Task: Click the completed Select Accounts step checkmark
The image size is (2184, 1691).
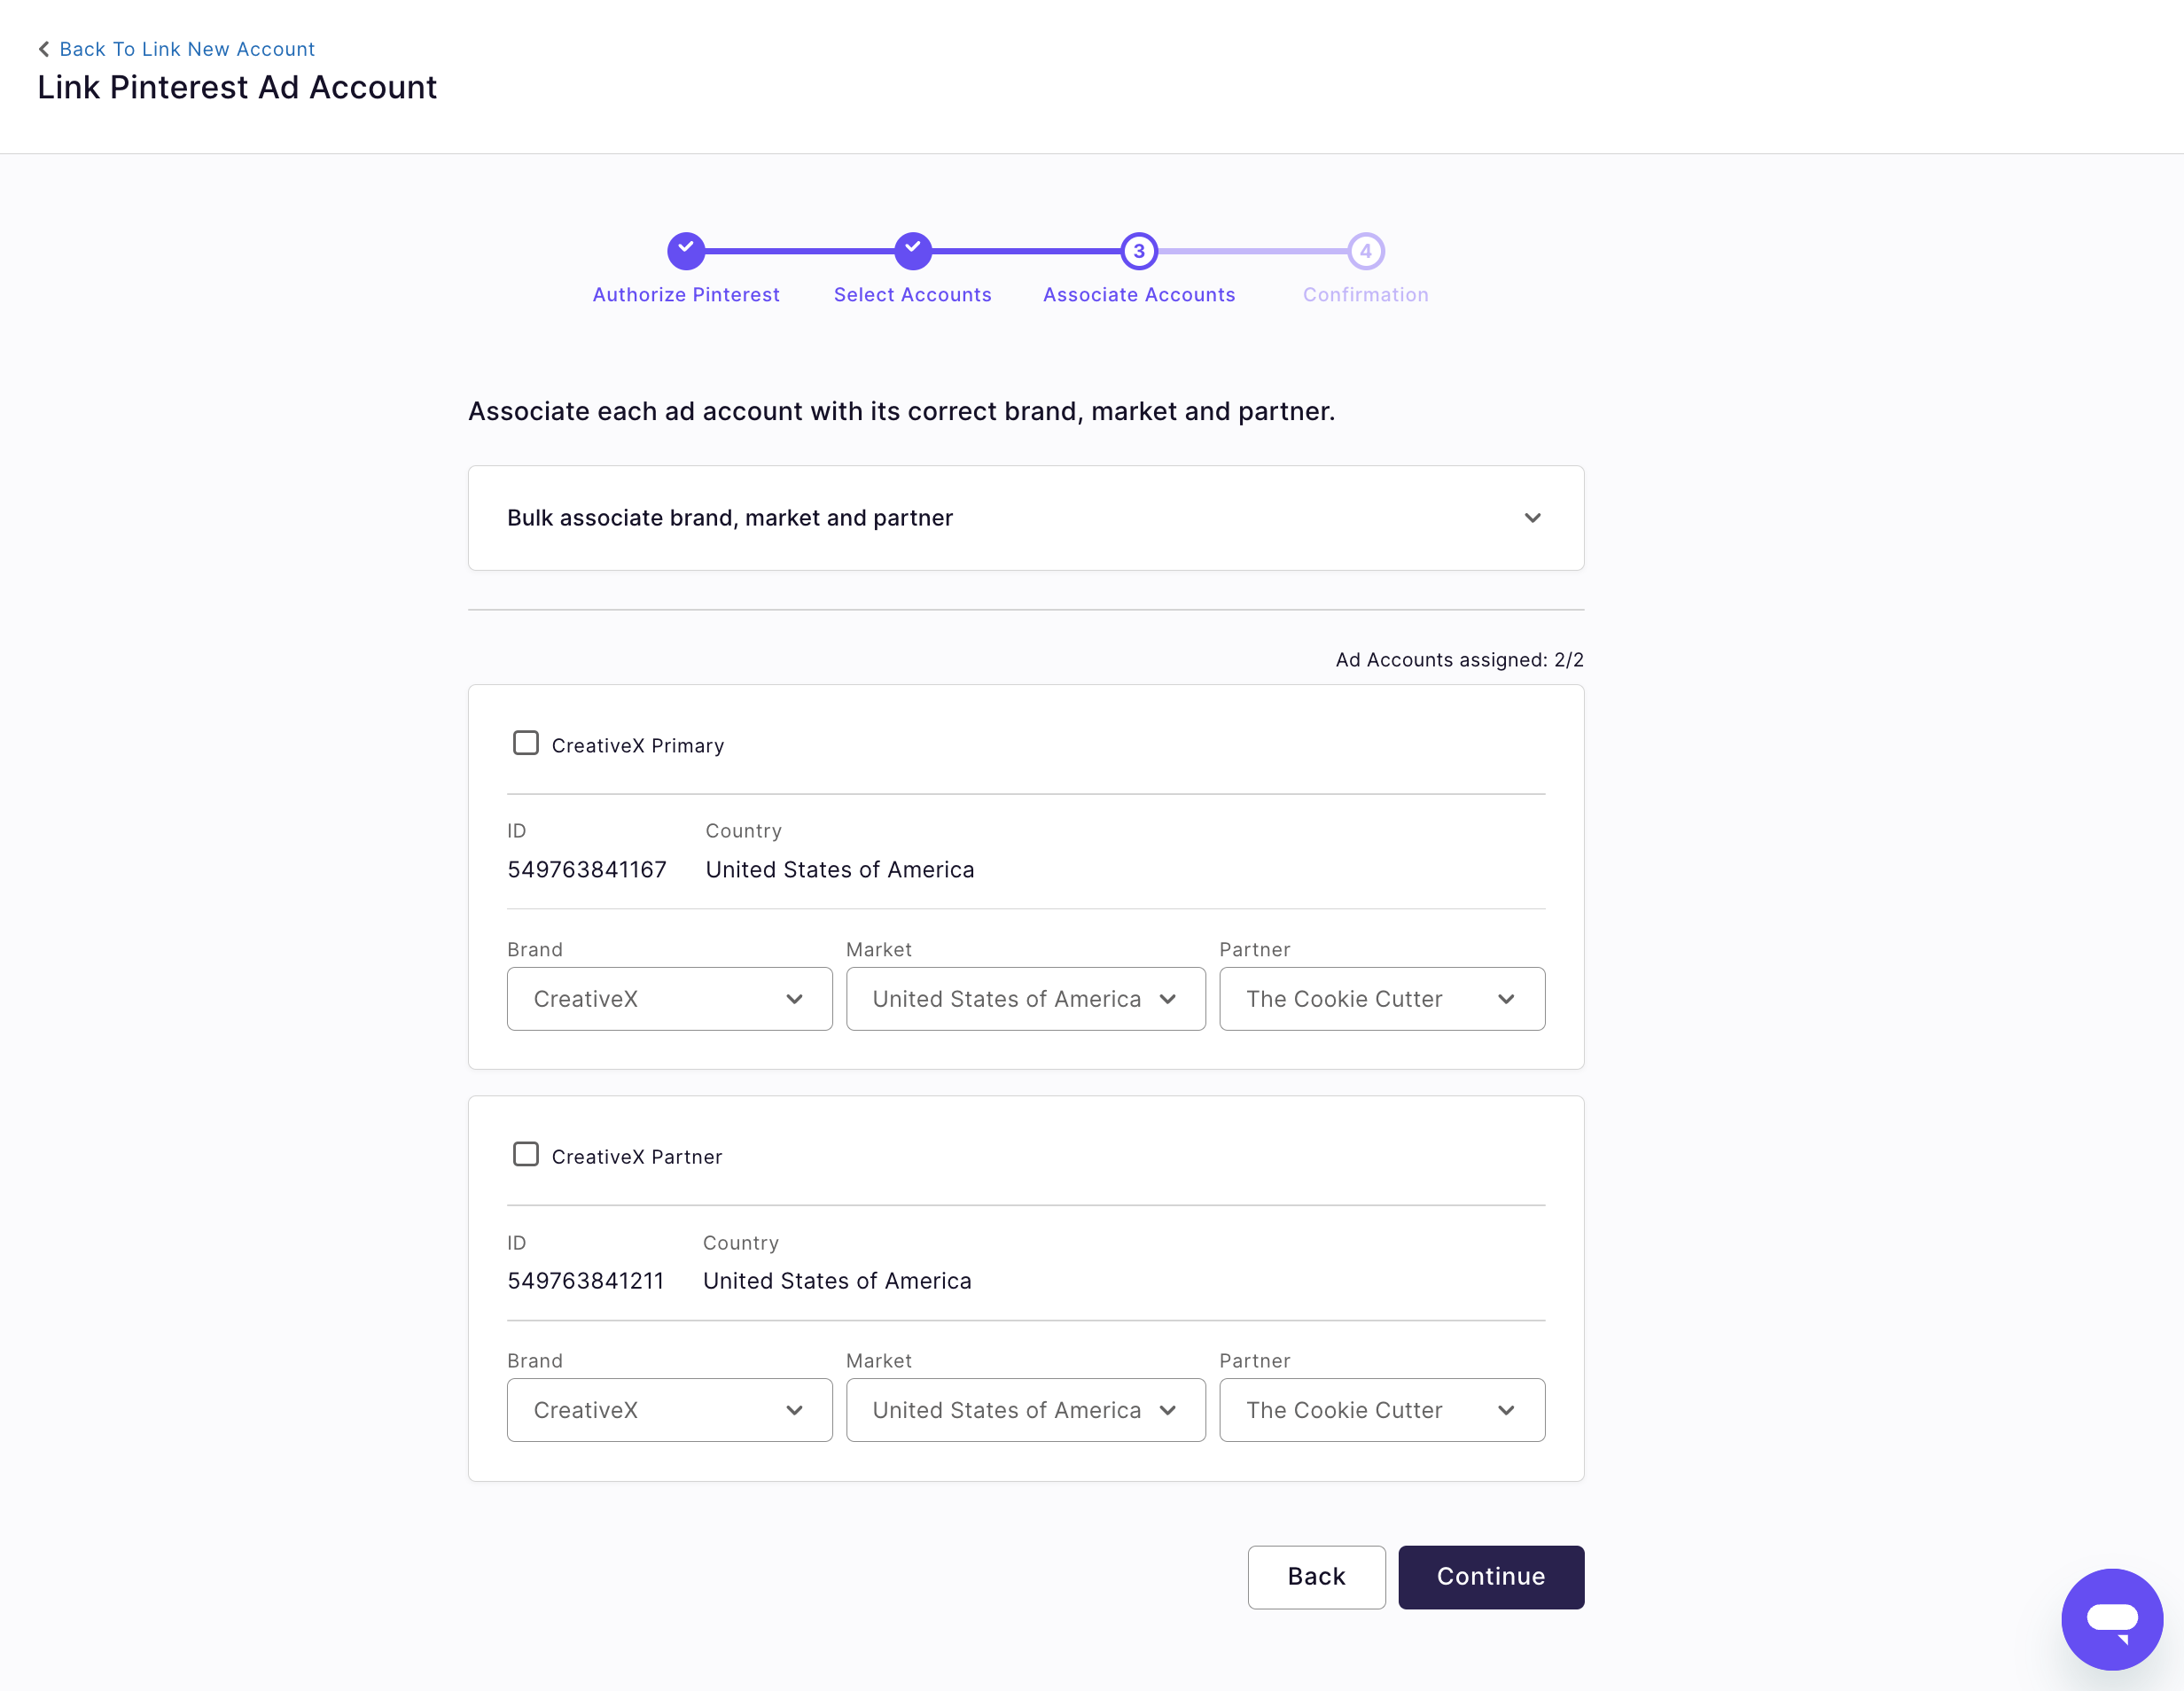Action: (913, 251)
